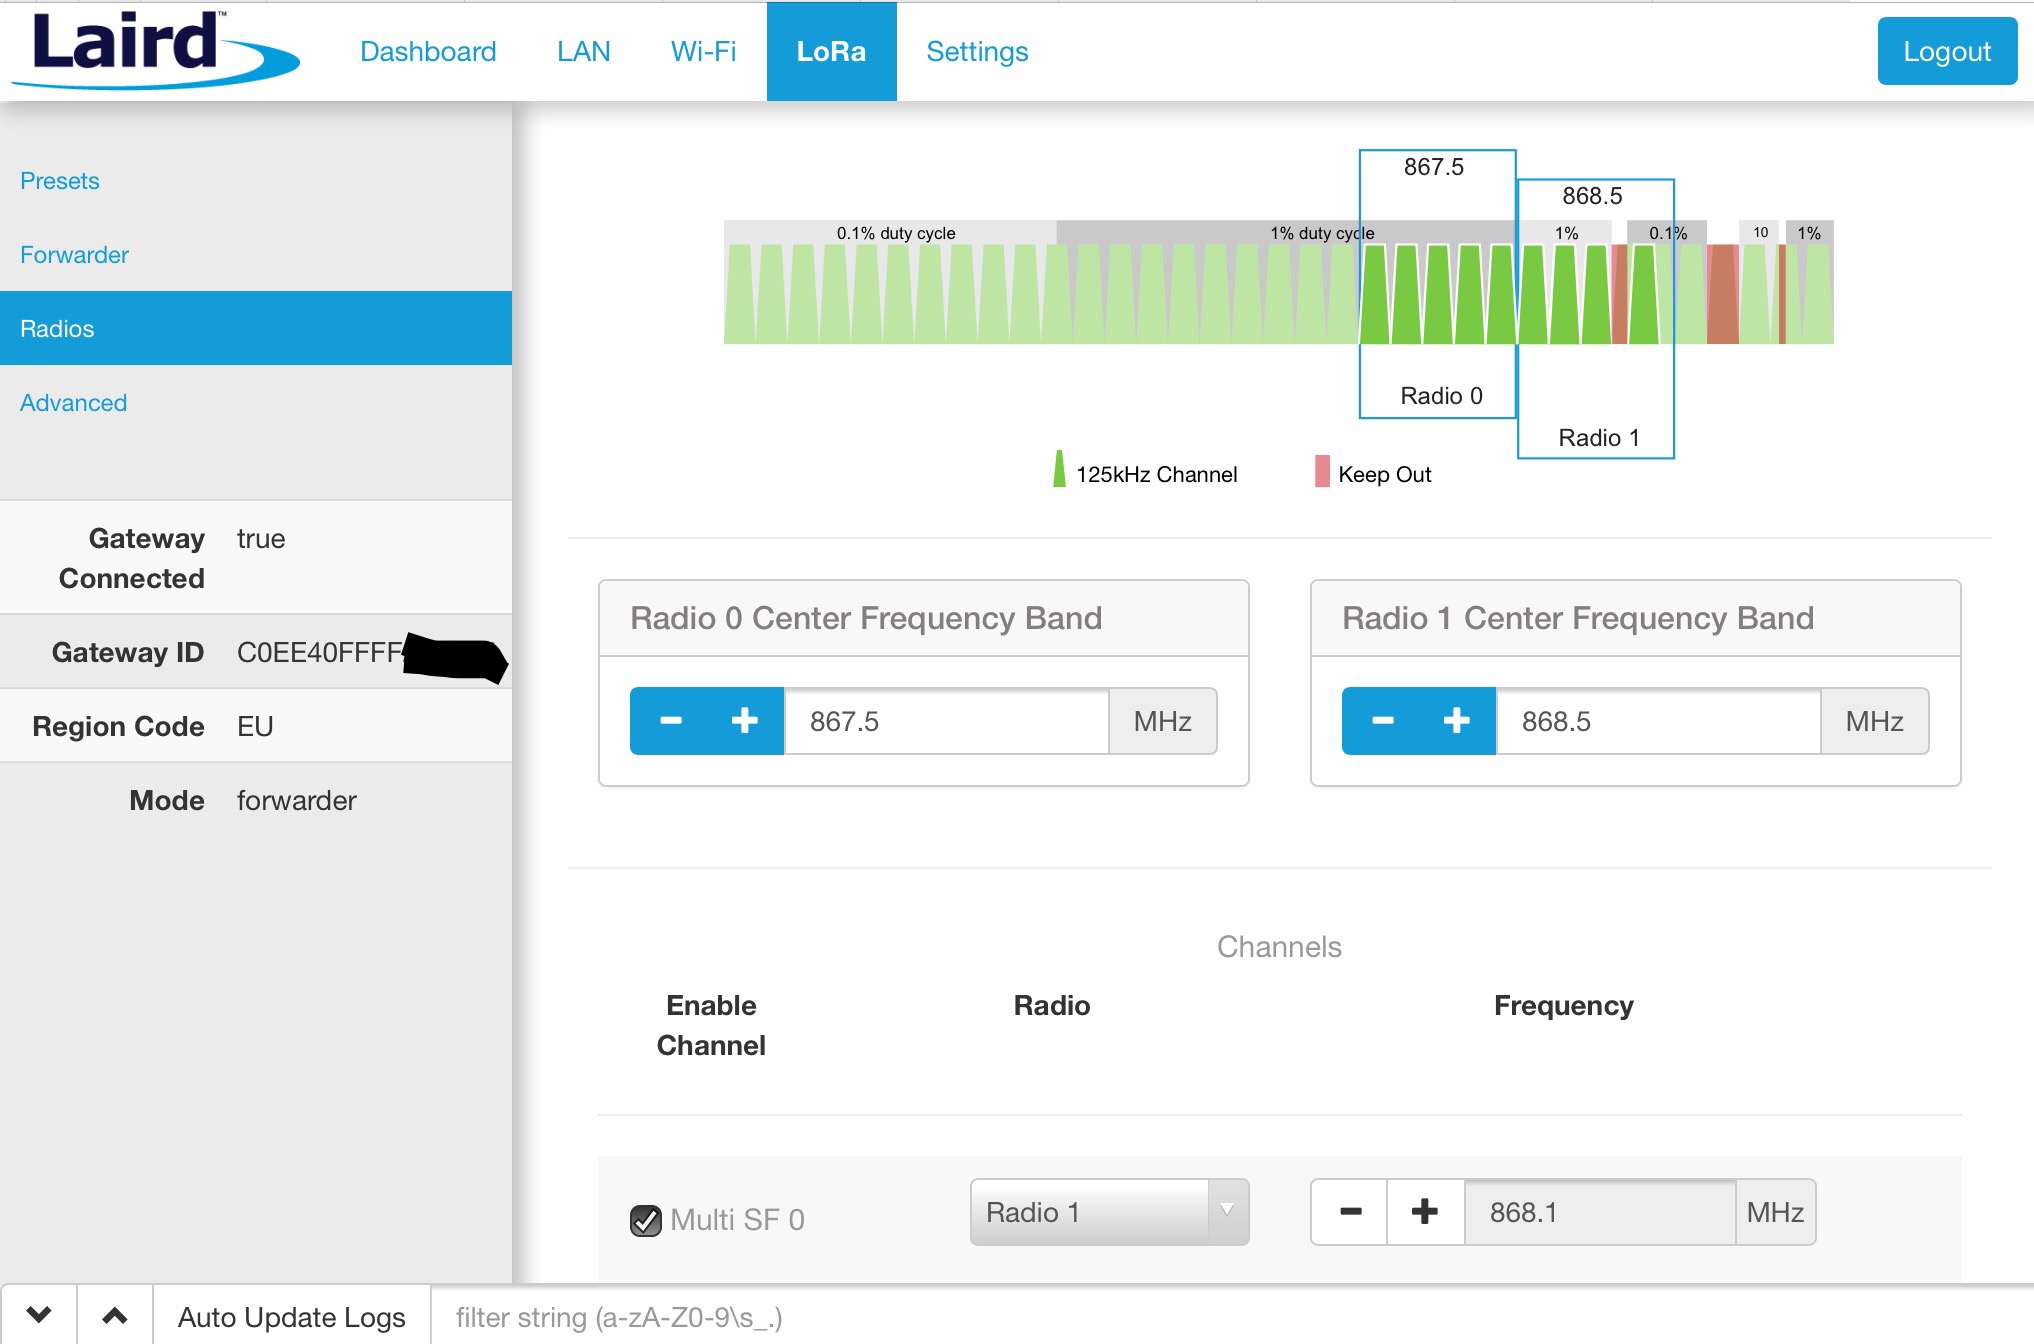Open the Radio 1 dropdown for Multi SF 0
The width and height of the screenshot is (2034, 1344).
point(1109,1212)
